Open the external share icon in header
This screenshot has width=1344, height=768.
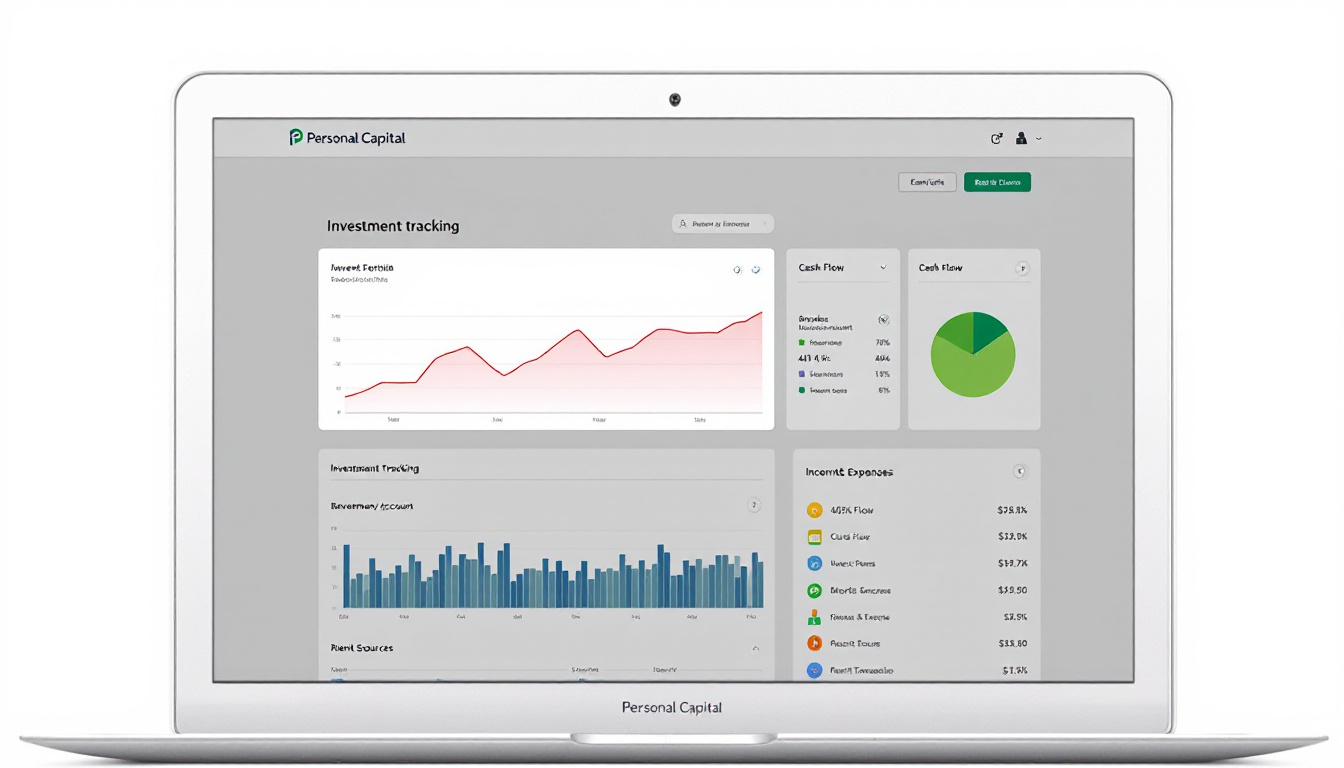(x=996, y=138)
